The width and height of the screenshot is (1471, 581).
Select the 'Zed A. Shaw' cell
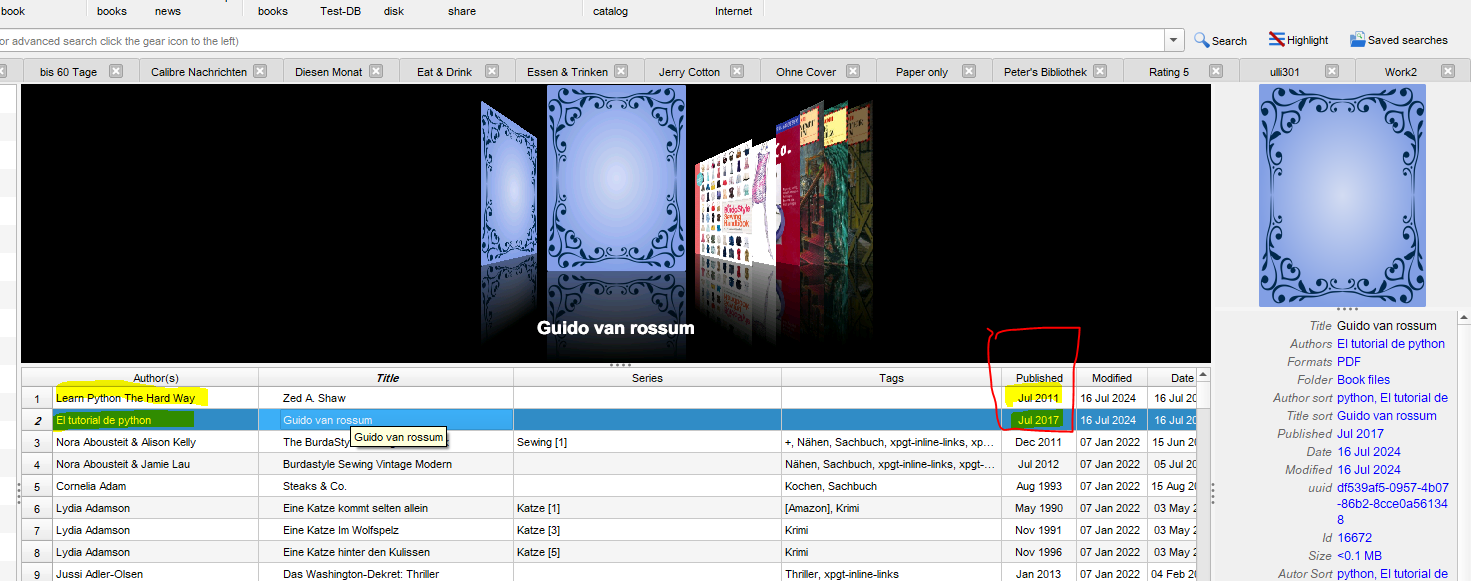386,398
